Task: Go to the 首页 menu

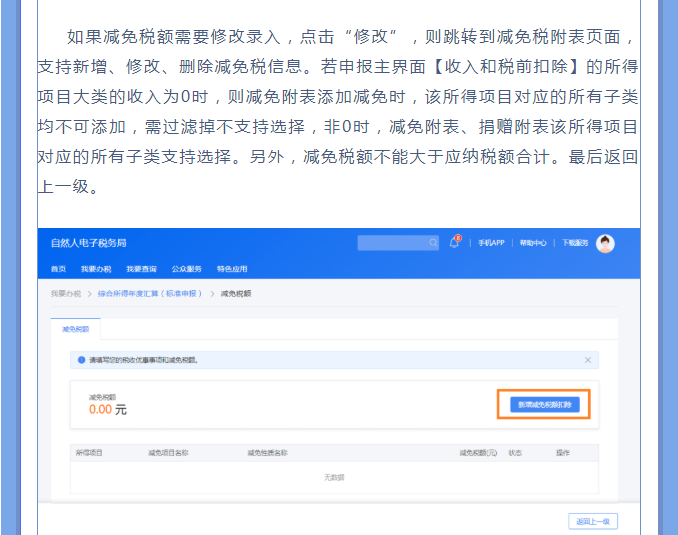Action: click(58, 269)
